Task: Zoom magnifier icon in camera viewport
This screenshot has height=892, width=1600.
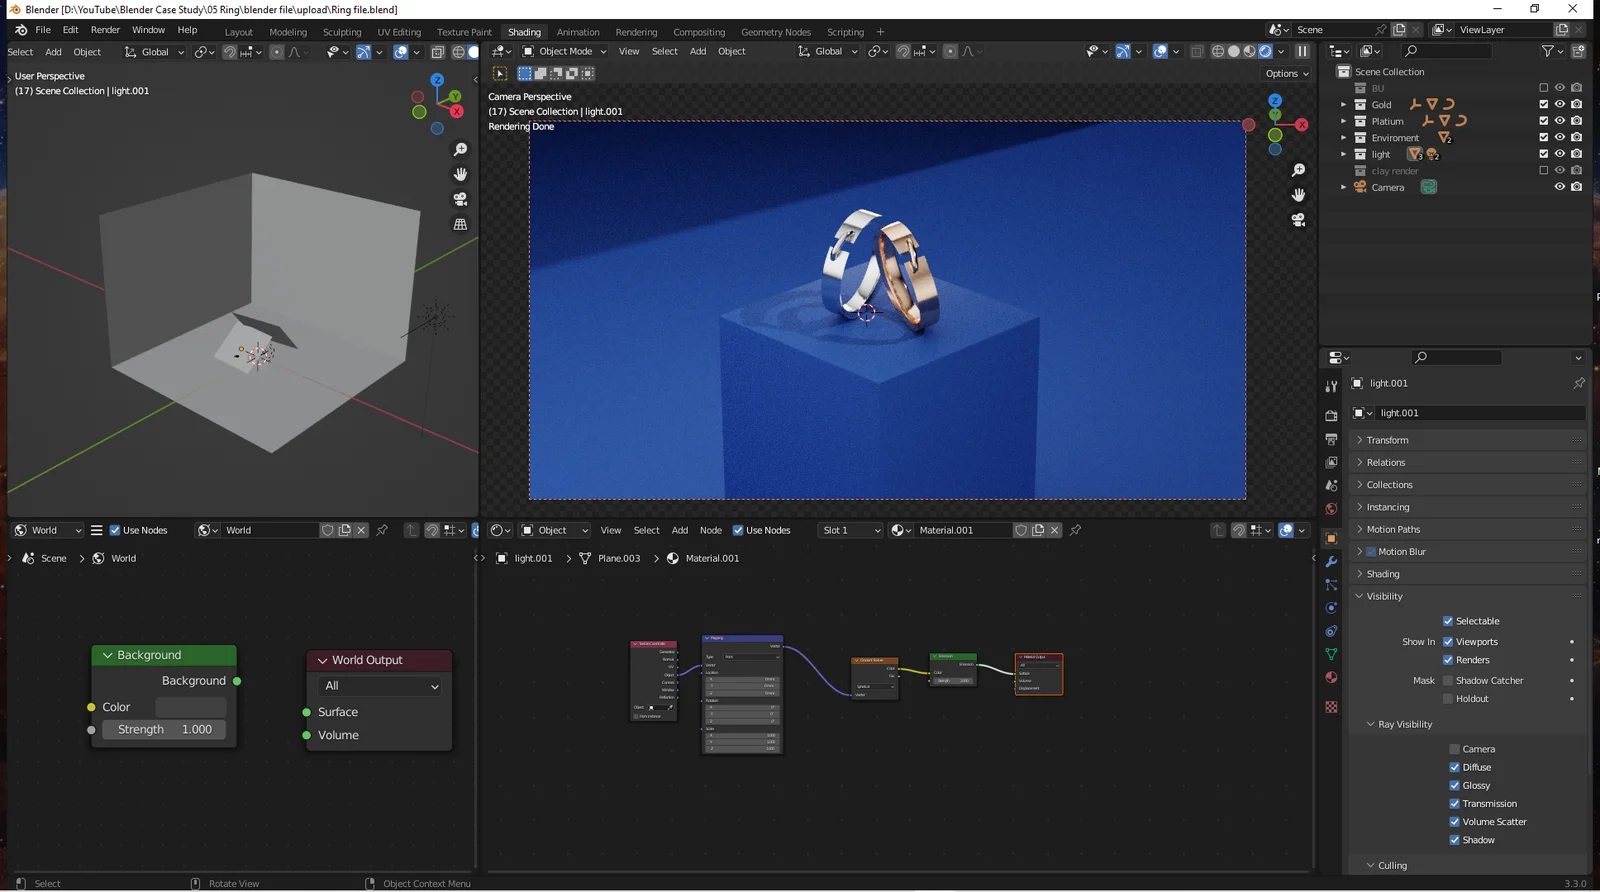Action: (x=1298, y=170)
